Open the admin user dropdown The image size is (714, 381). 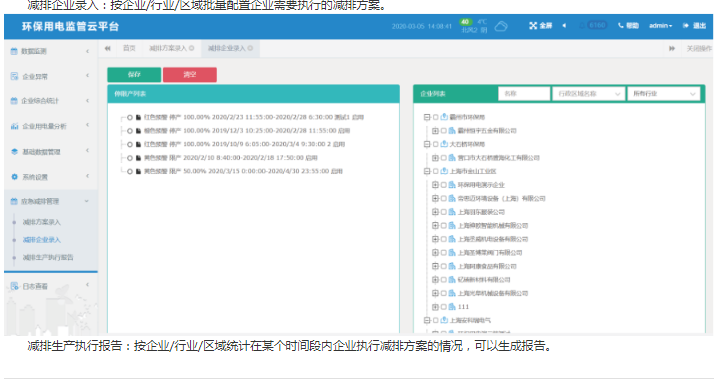click(660, 26)
